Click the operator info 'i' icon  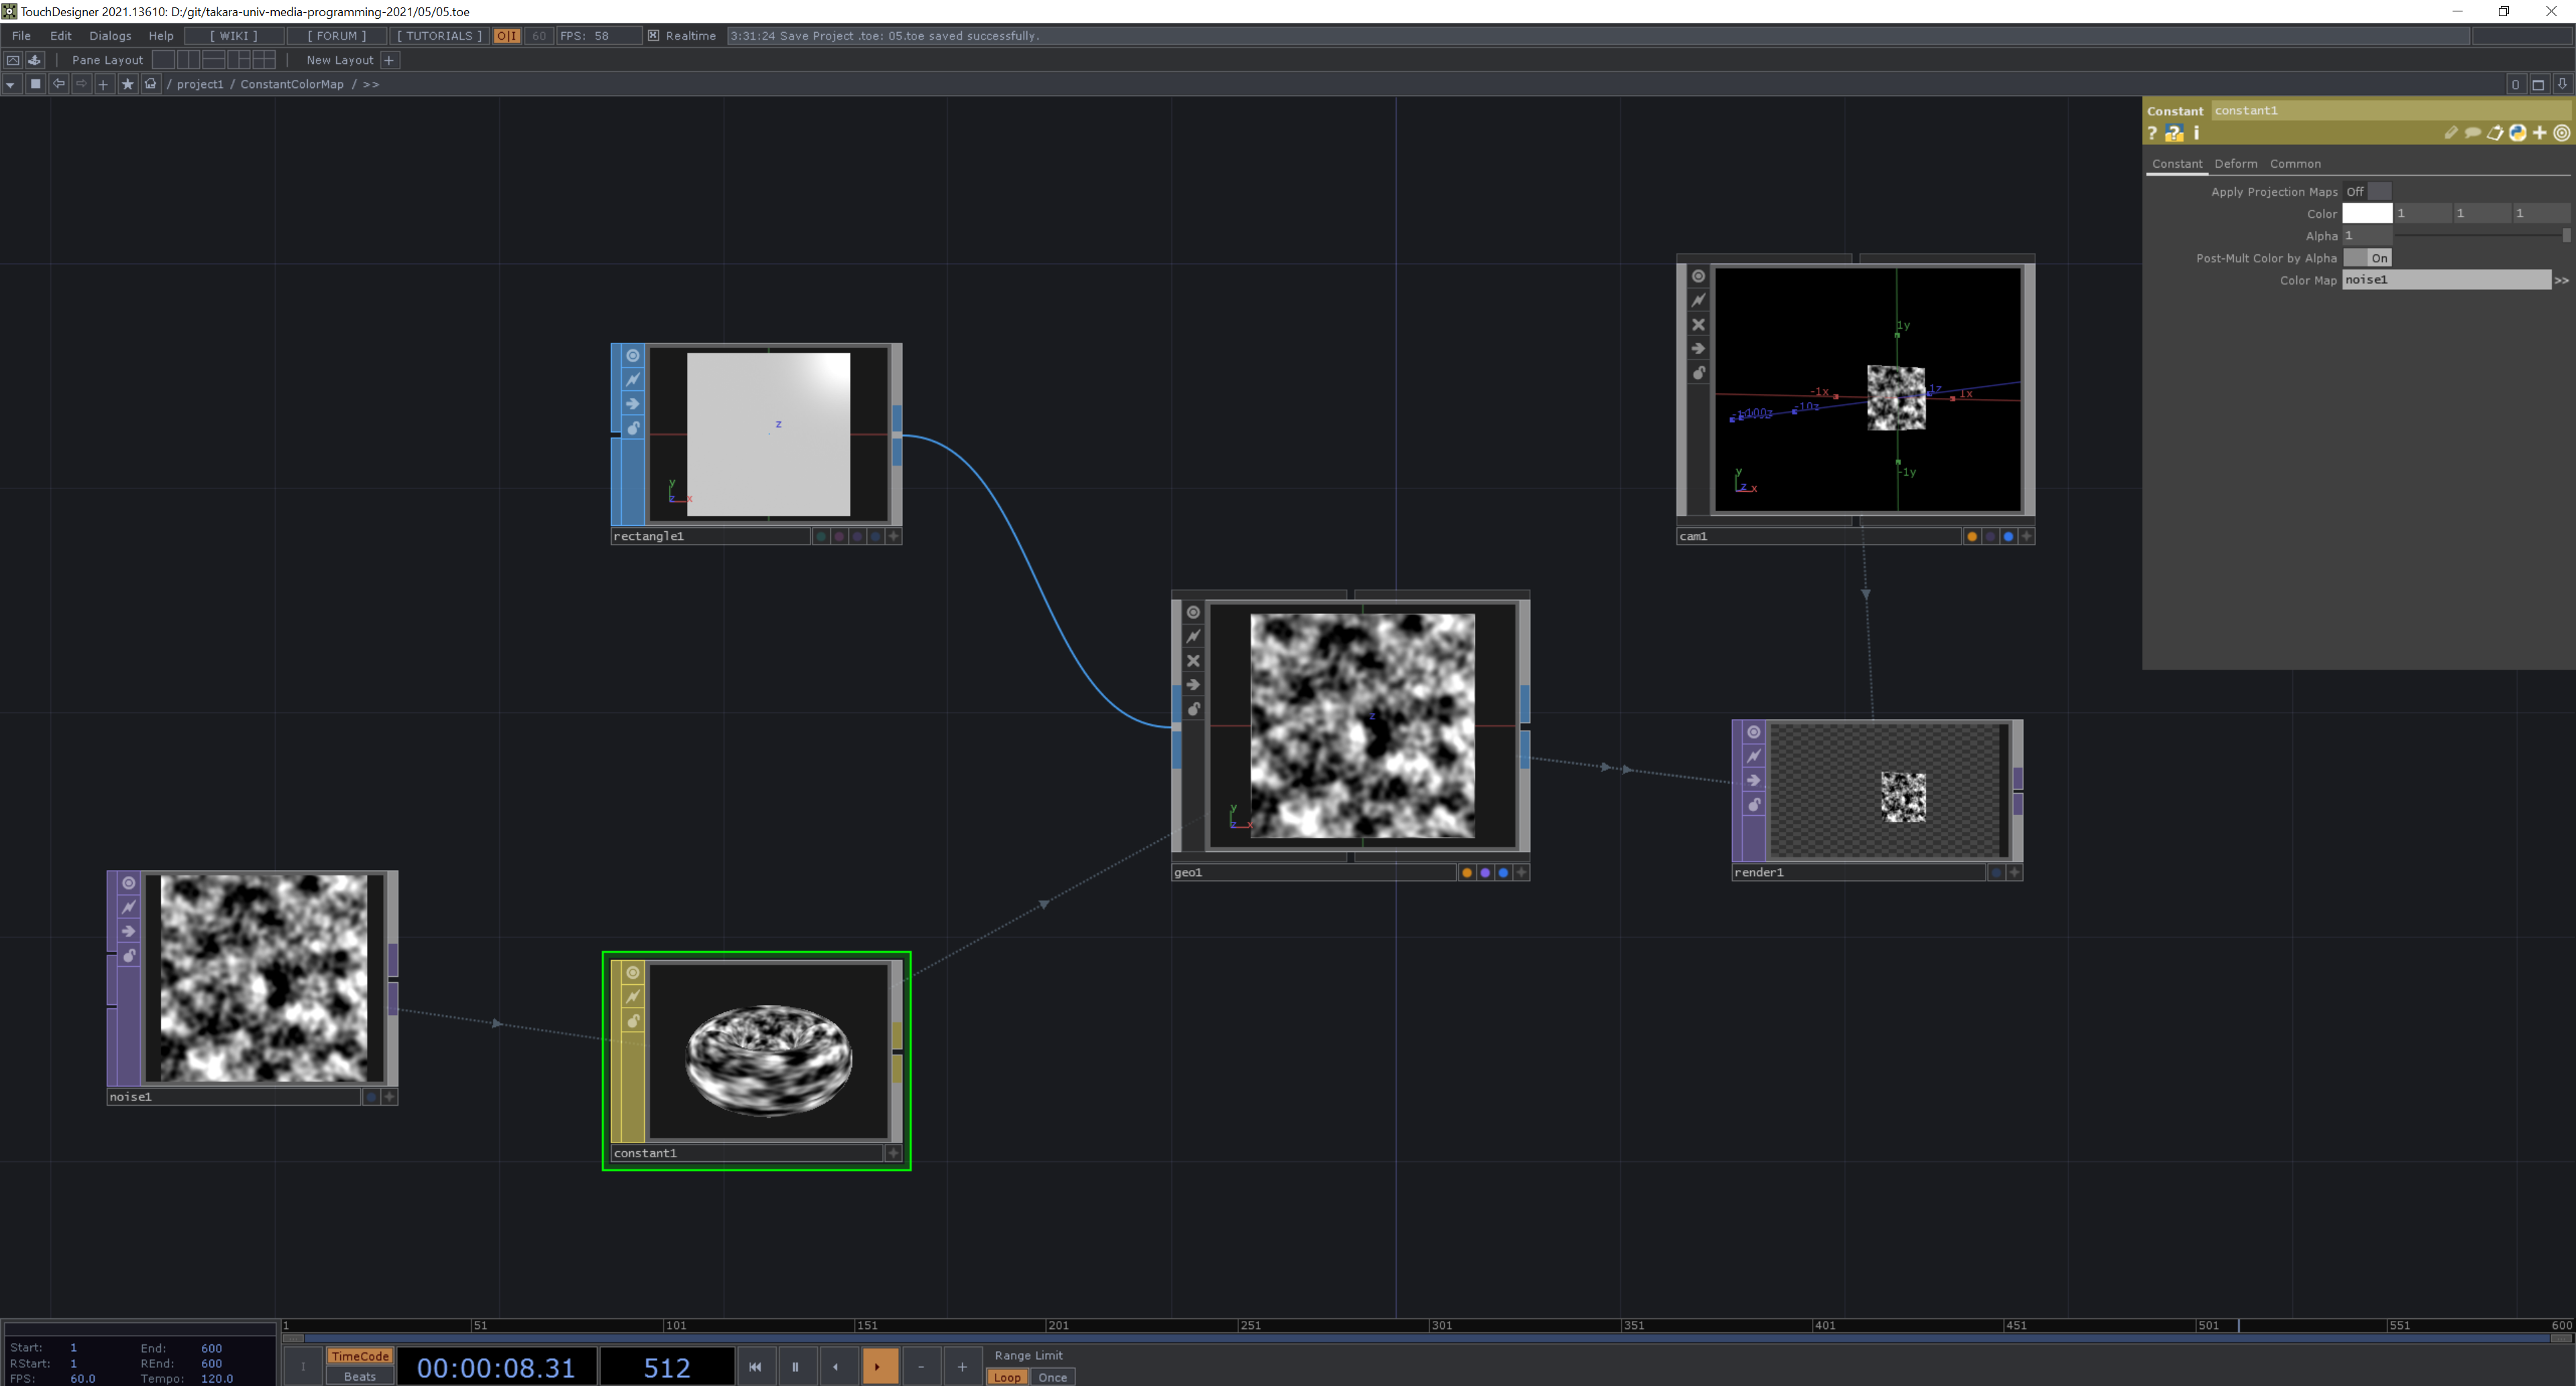point(2196,133)
